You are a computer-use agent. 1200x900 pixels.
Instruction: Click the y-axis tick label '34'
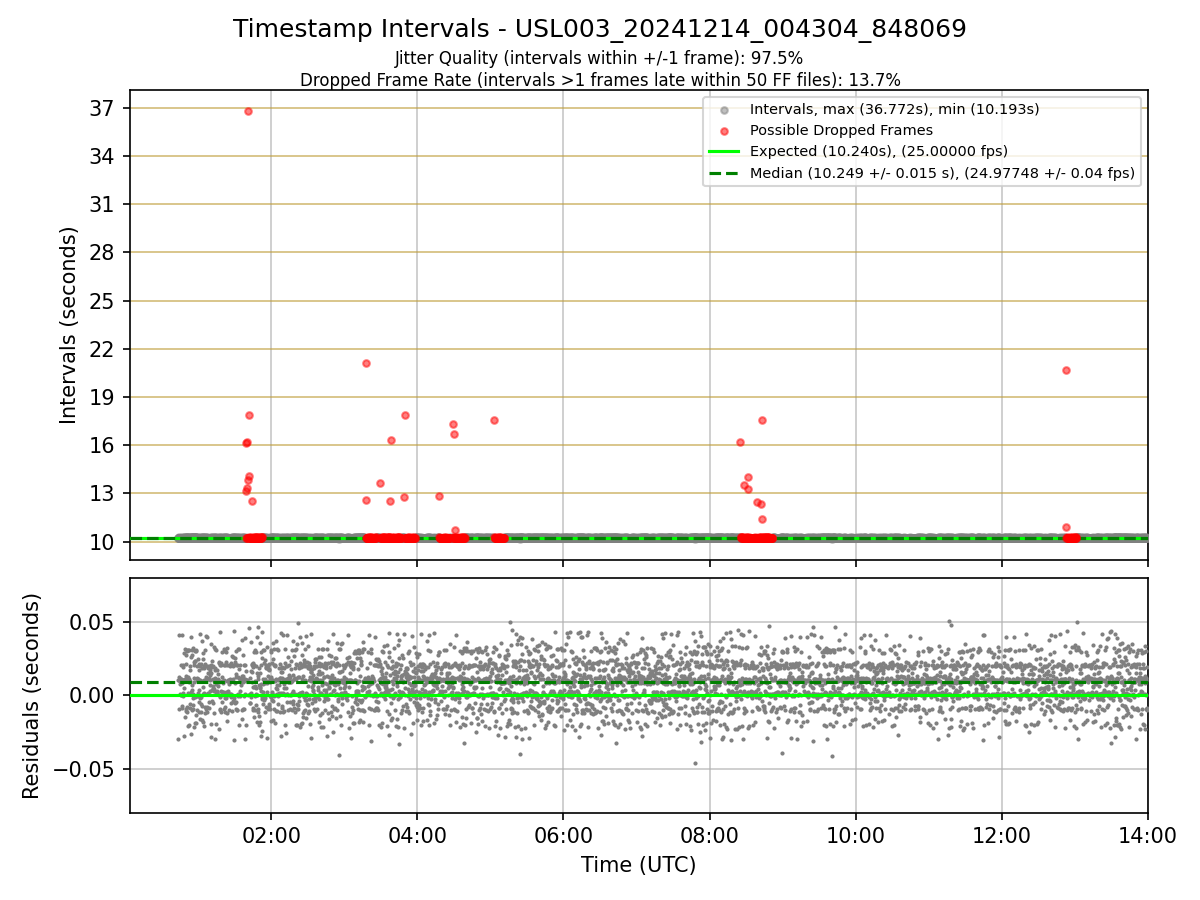coord(104,156)
